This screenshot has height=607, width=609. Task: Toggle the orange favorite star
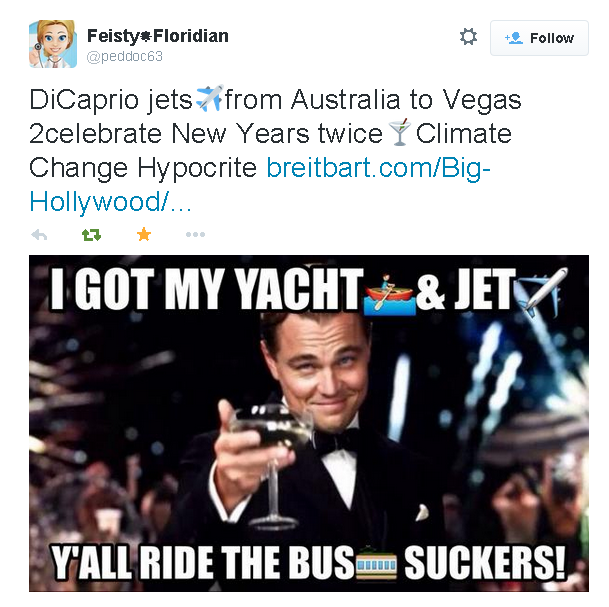144,234
